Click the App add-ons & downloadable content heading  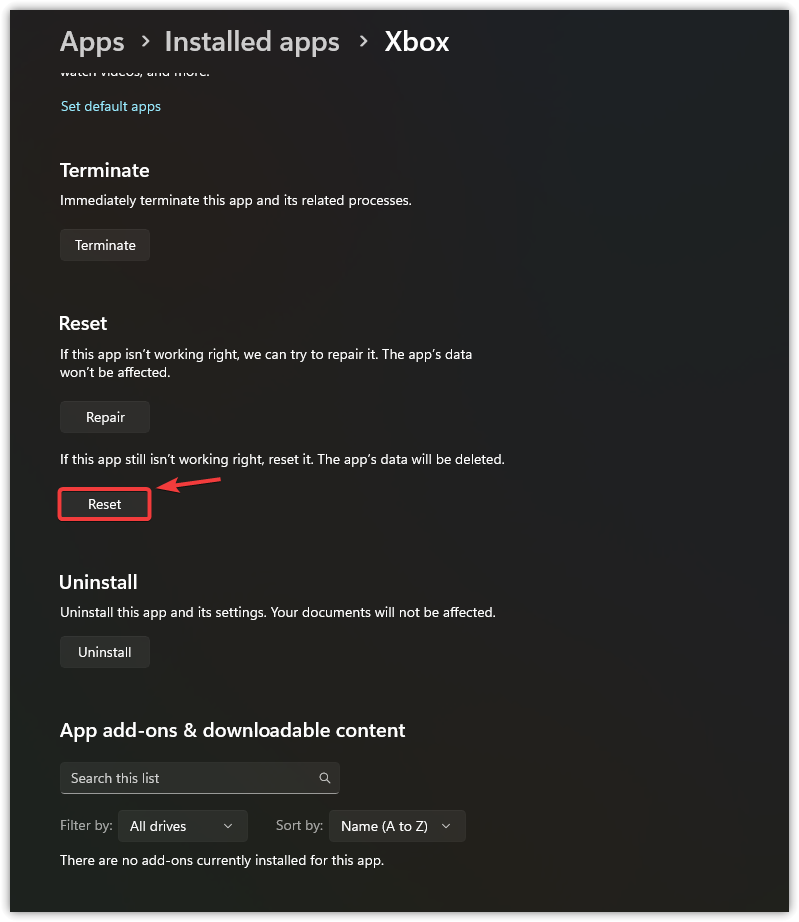233,730
